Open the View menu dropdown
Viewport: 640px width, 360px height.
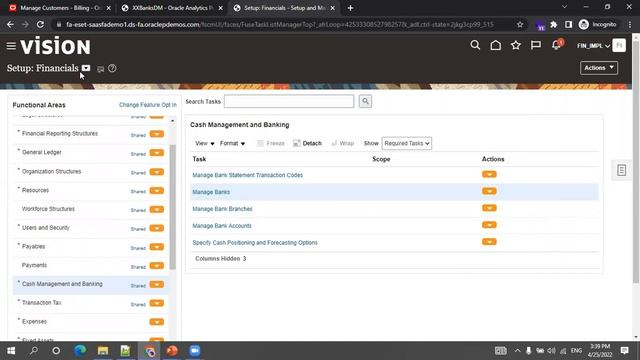[204, 143]
